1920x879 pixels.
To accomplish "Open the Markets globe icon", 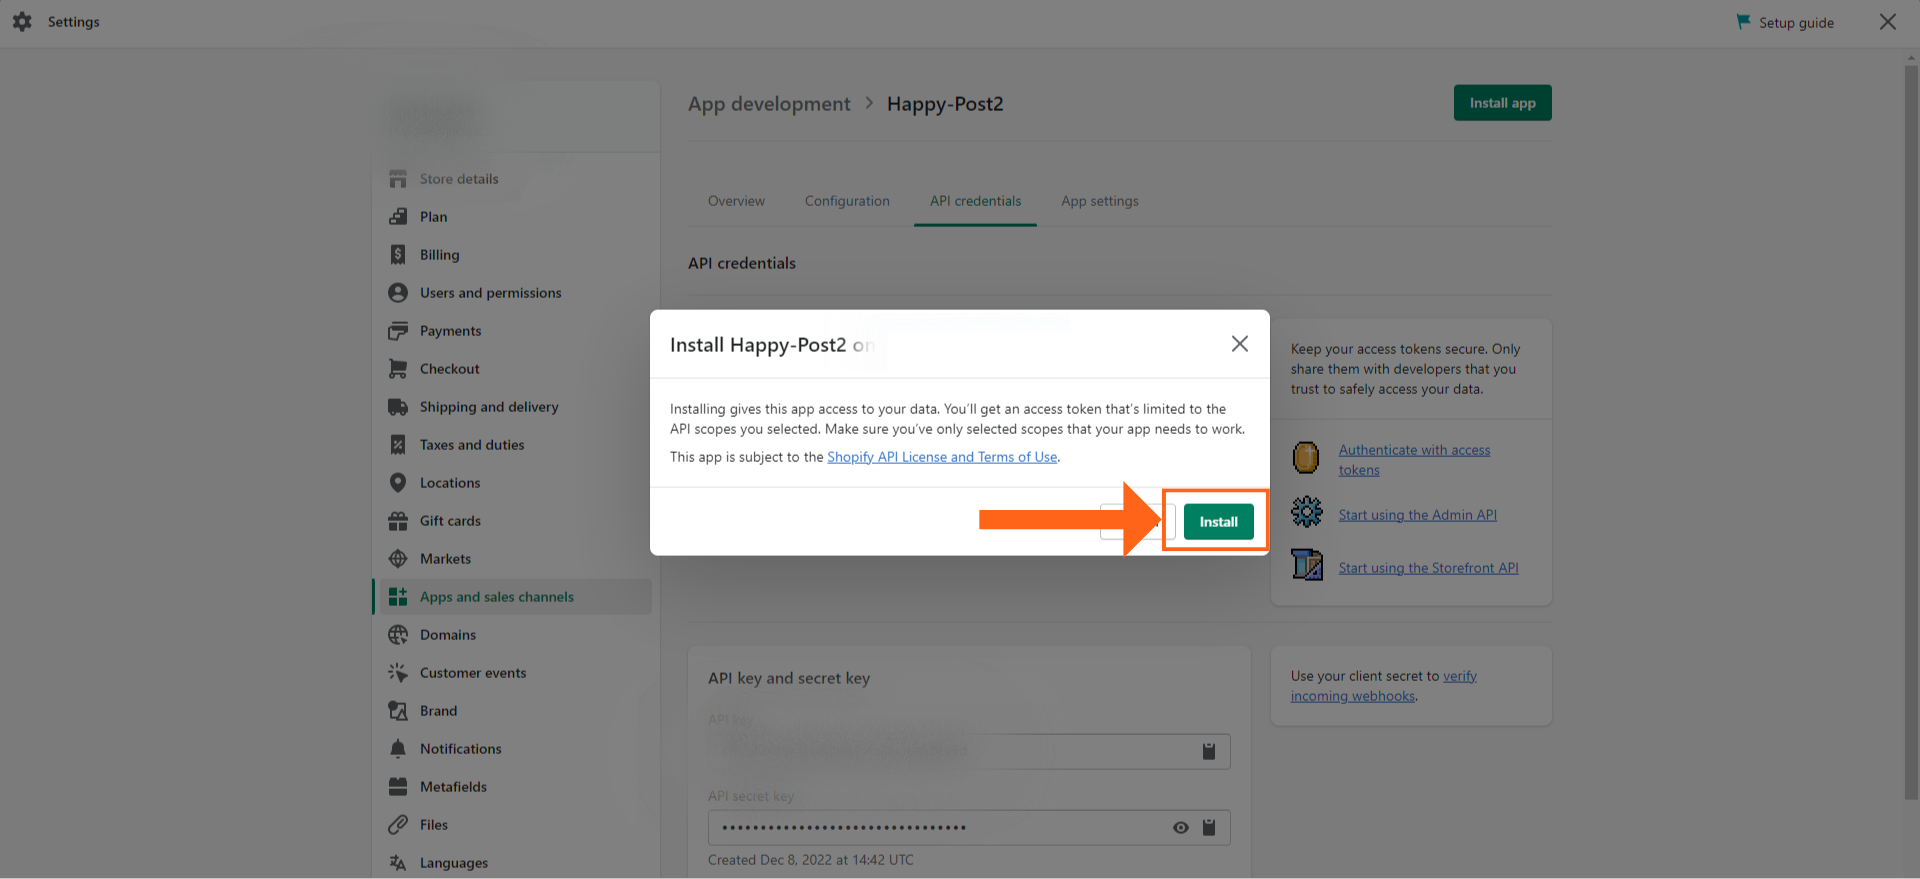I will tap(398, 559).
